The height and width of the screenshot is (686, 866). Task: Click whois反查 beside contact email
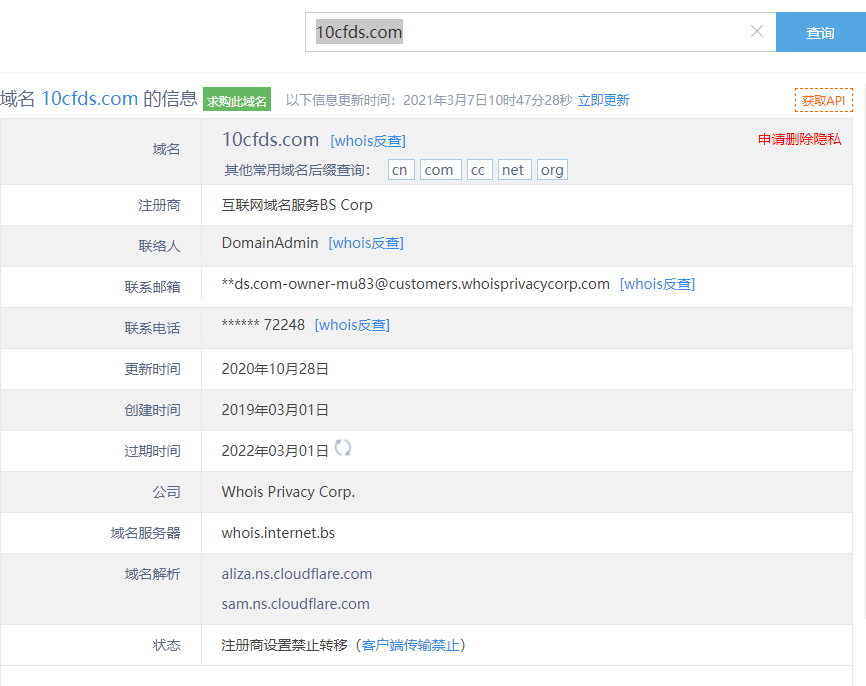(x=657, y=284)
